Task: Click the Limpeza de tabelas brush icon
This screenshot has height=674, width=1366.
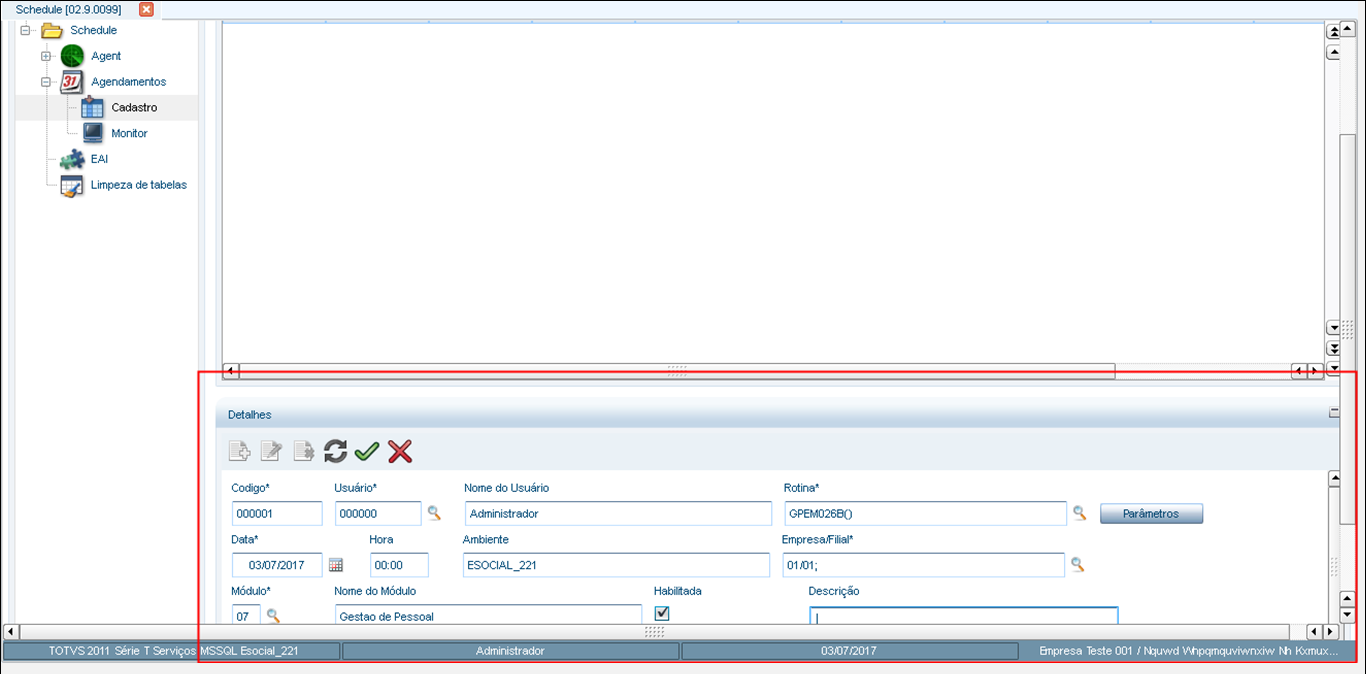Action: (x=72, y=185)
